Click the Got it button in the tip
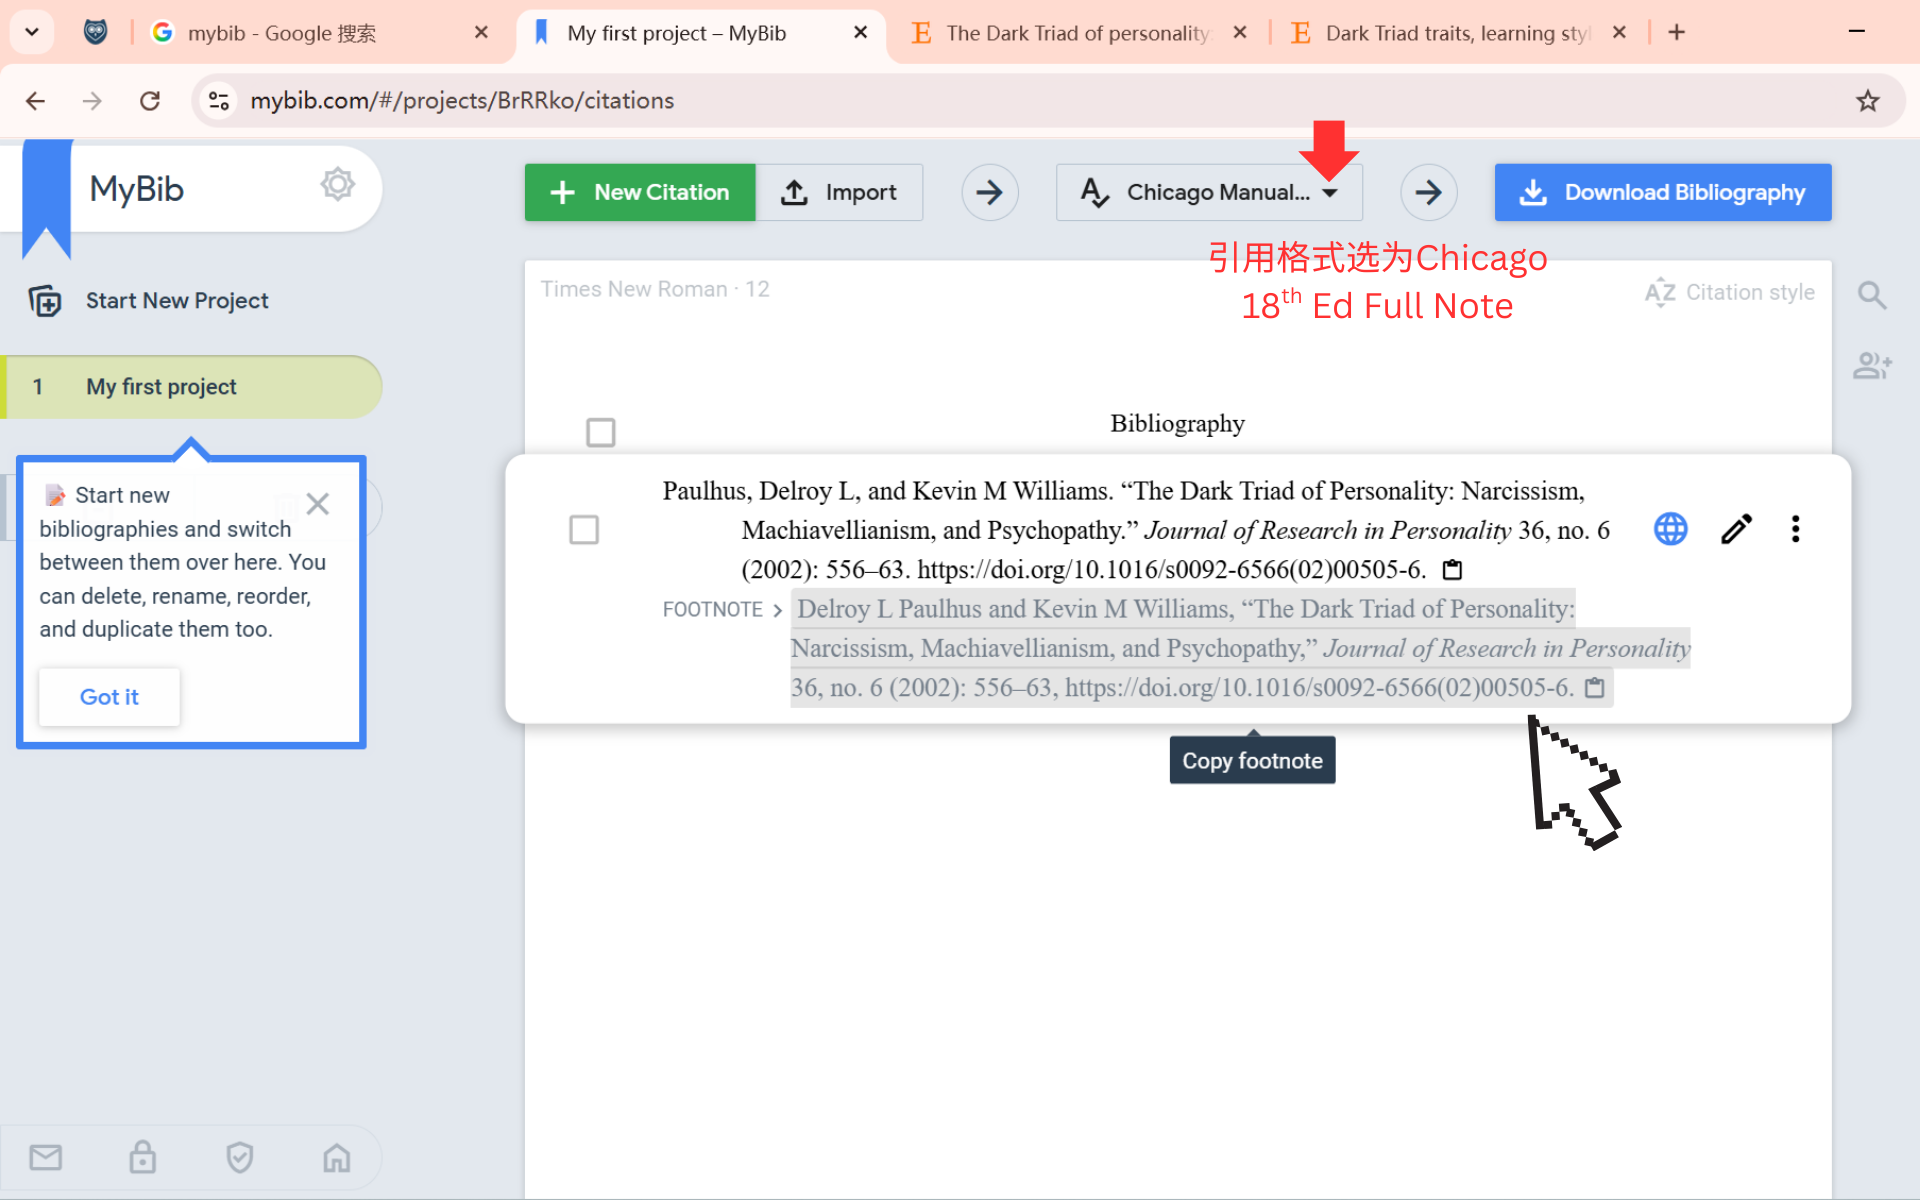 click(109, 697)
